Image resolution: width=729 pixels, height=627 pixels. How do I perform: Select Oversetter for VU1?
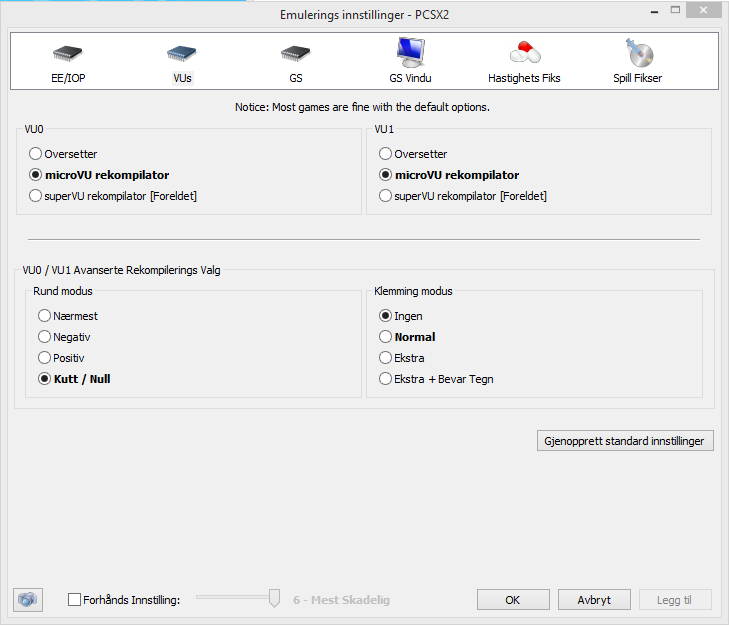coord(413,154)
